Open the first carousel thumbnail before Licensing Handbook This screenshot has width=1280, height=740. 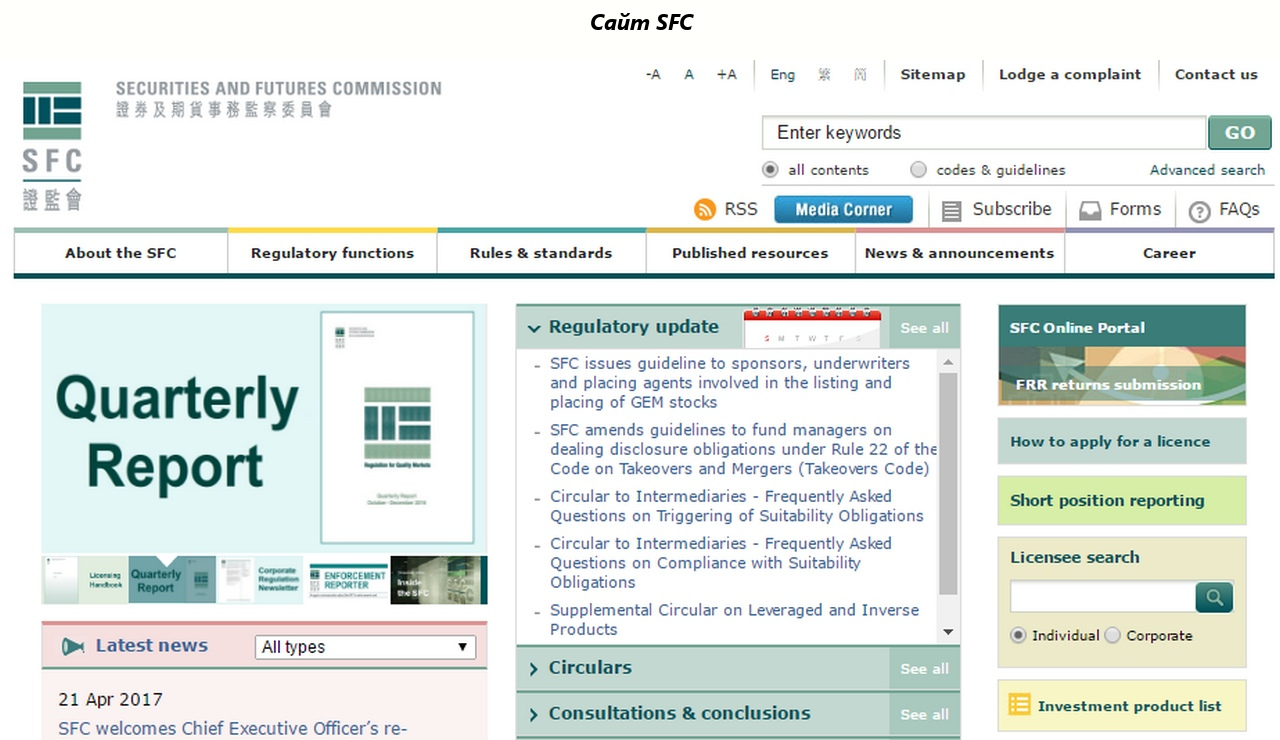61,581
